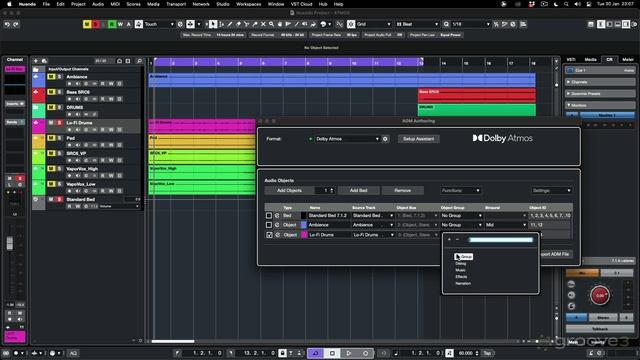Choose Music in the group popup list

click(460, 270)
